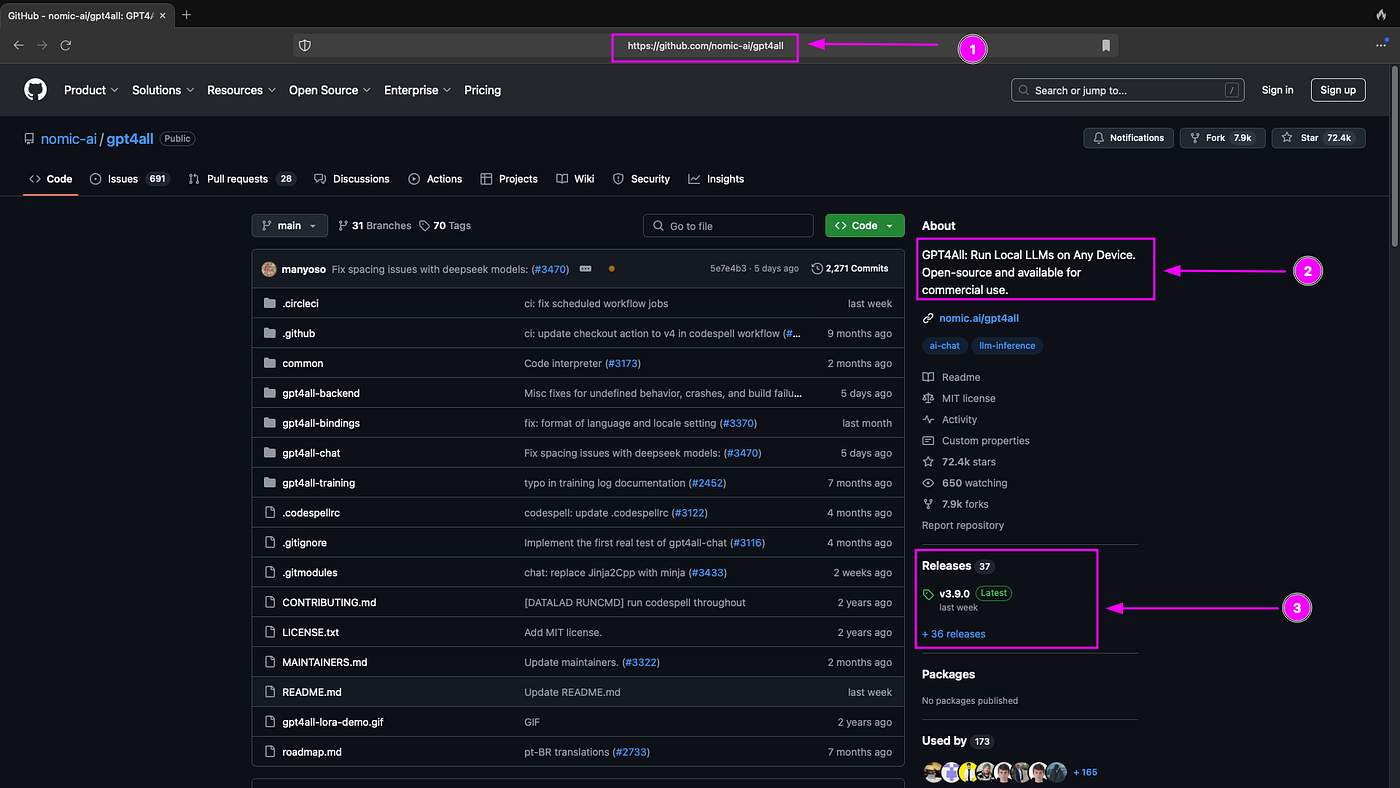Open the README.md file
Screen dimensions: 1400x788
(312, 692)
